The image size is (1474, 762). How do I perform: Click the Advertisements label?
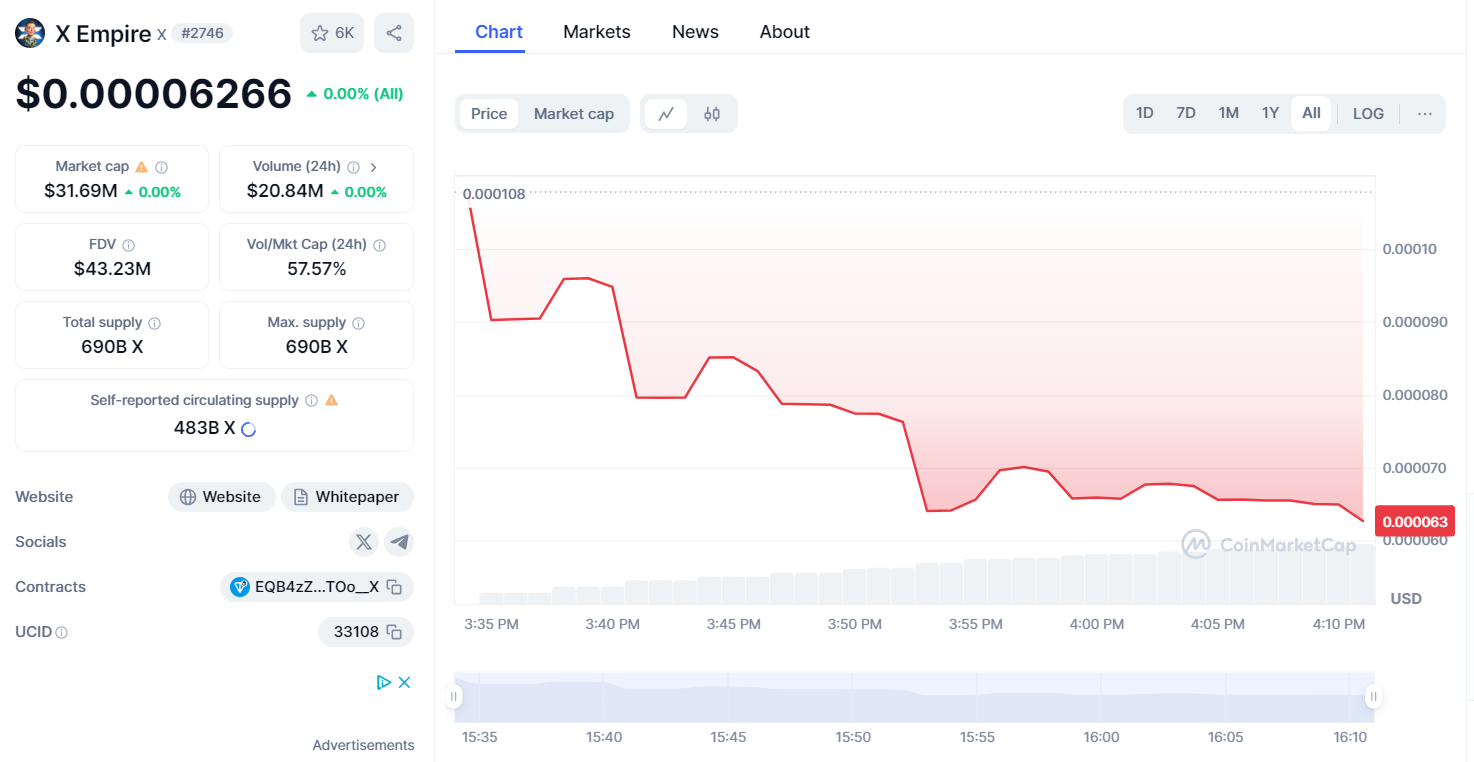(x=363, y=745)
